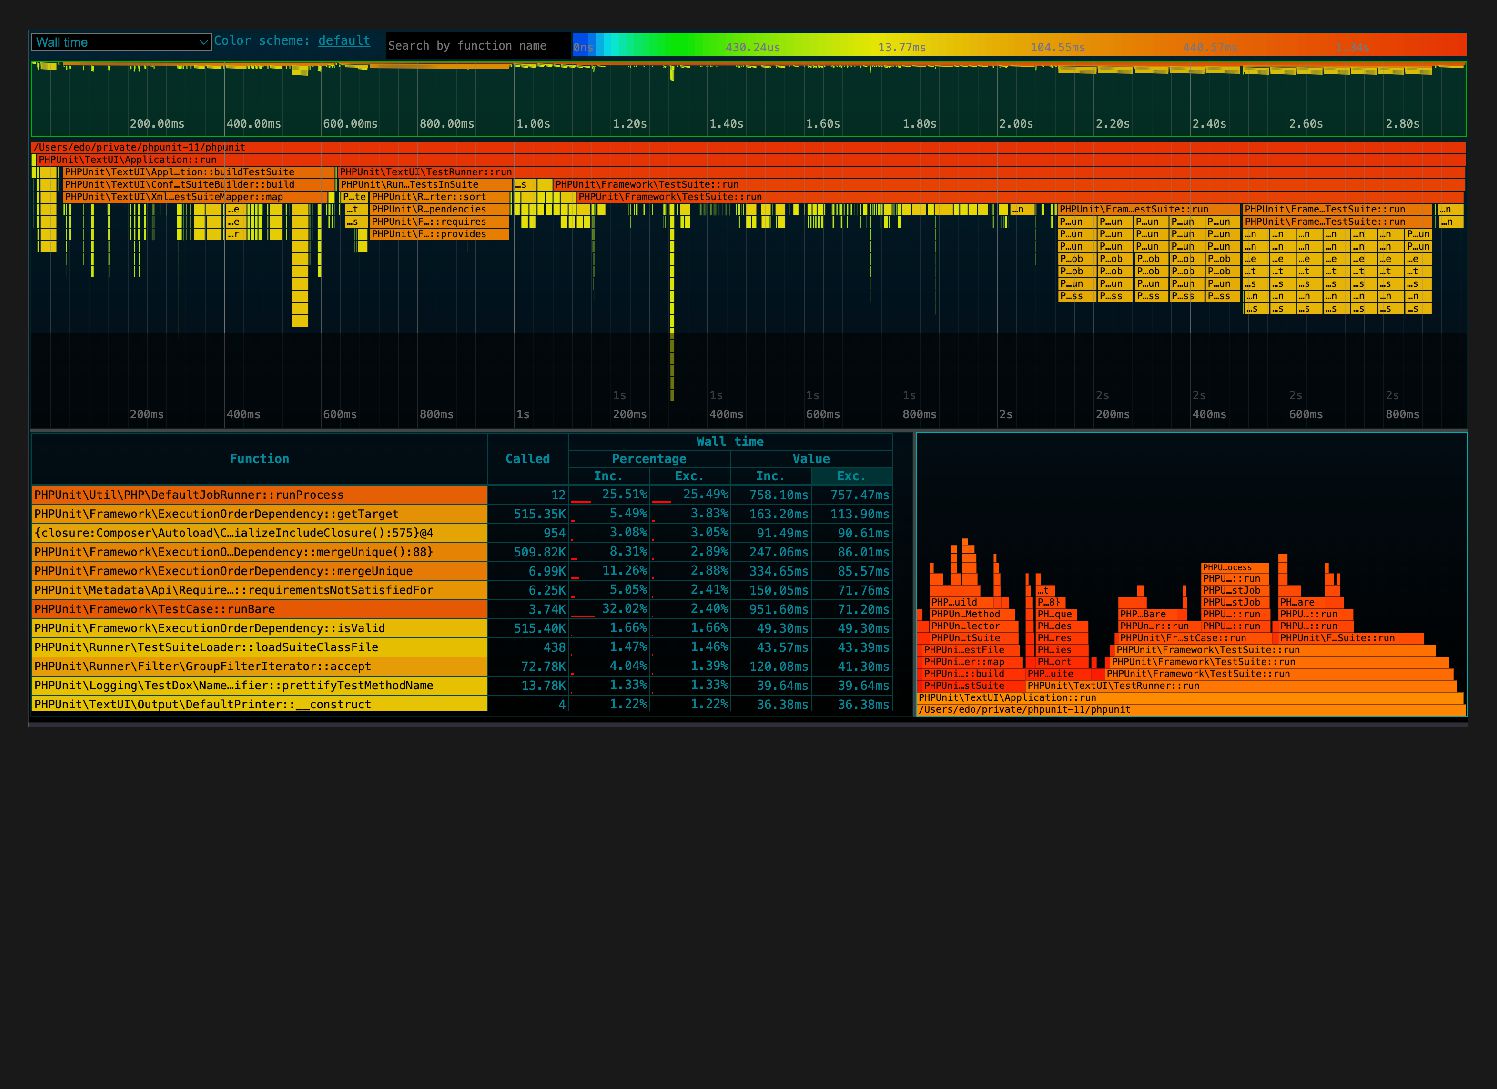Viewport: 1498px width, 1092px height.
Task: Click the 2.00s mark on overview timeline
Action: (x=1015, y=124)
